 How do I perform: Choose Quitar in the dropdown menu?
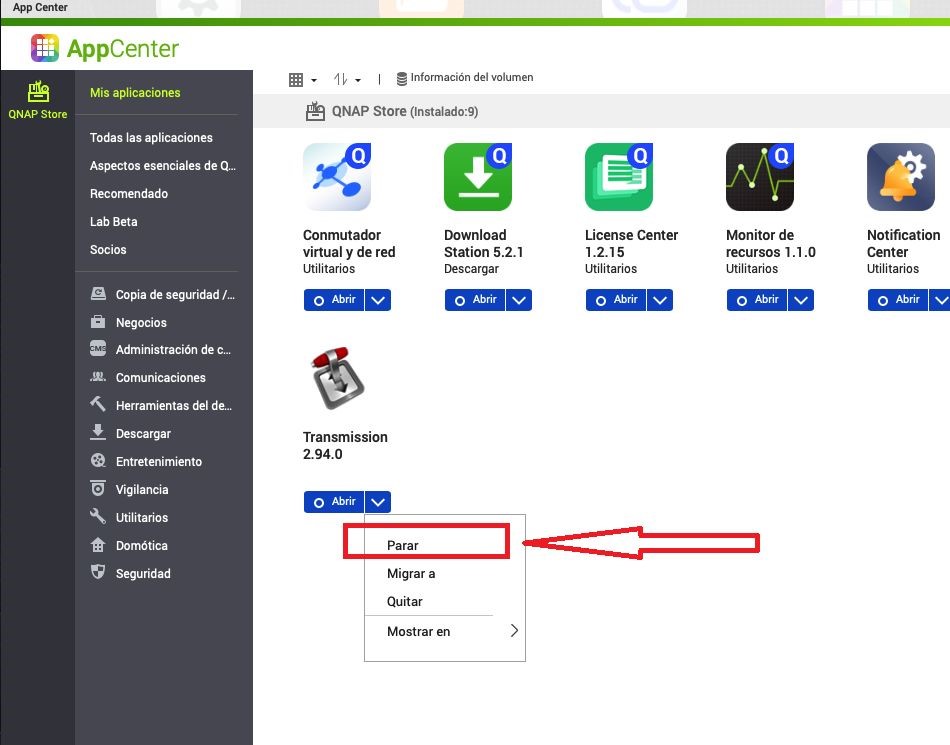coord(405,601)
